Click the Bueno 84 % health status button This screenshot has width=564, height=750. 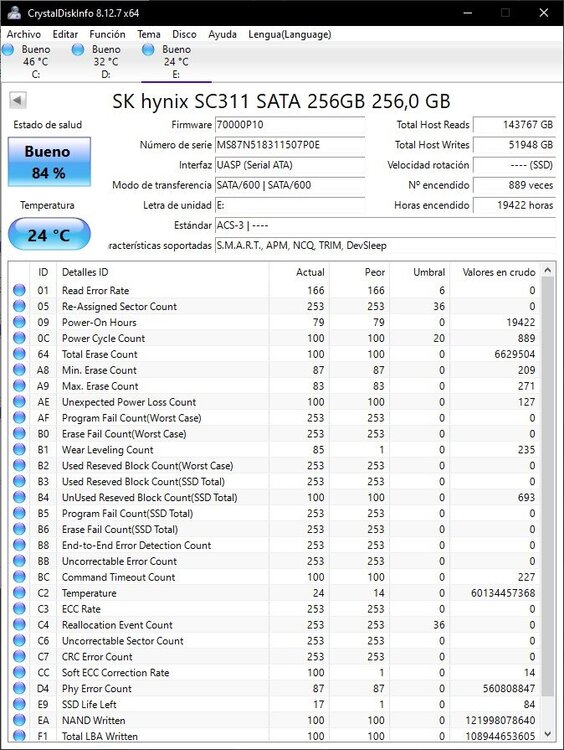click(x=49, y=162)
